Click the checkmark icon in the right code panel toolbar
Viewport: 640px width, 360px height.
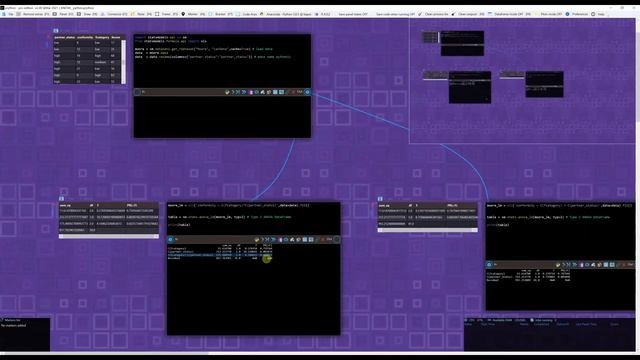(x=558, y=265)
